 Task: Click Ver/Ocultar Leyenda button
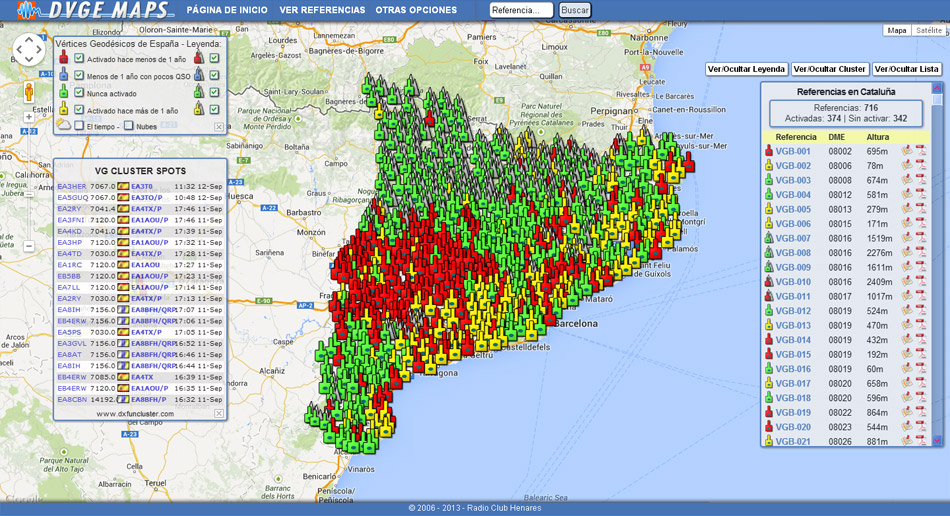[x=746, y=69]
